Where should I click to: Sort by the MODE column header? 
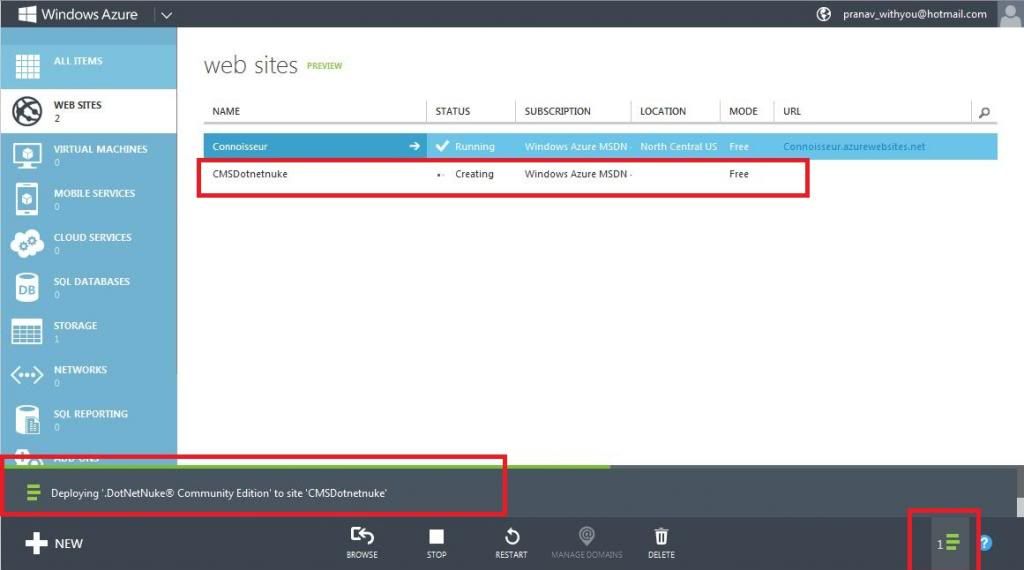pyautogui.click(x=743, y=112)
